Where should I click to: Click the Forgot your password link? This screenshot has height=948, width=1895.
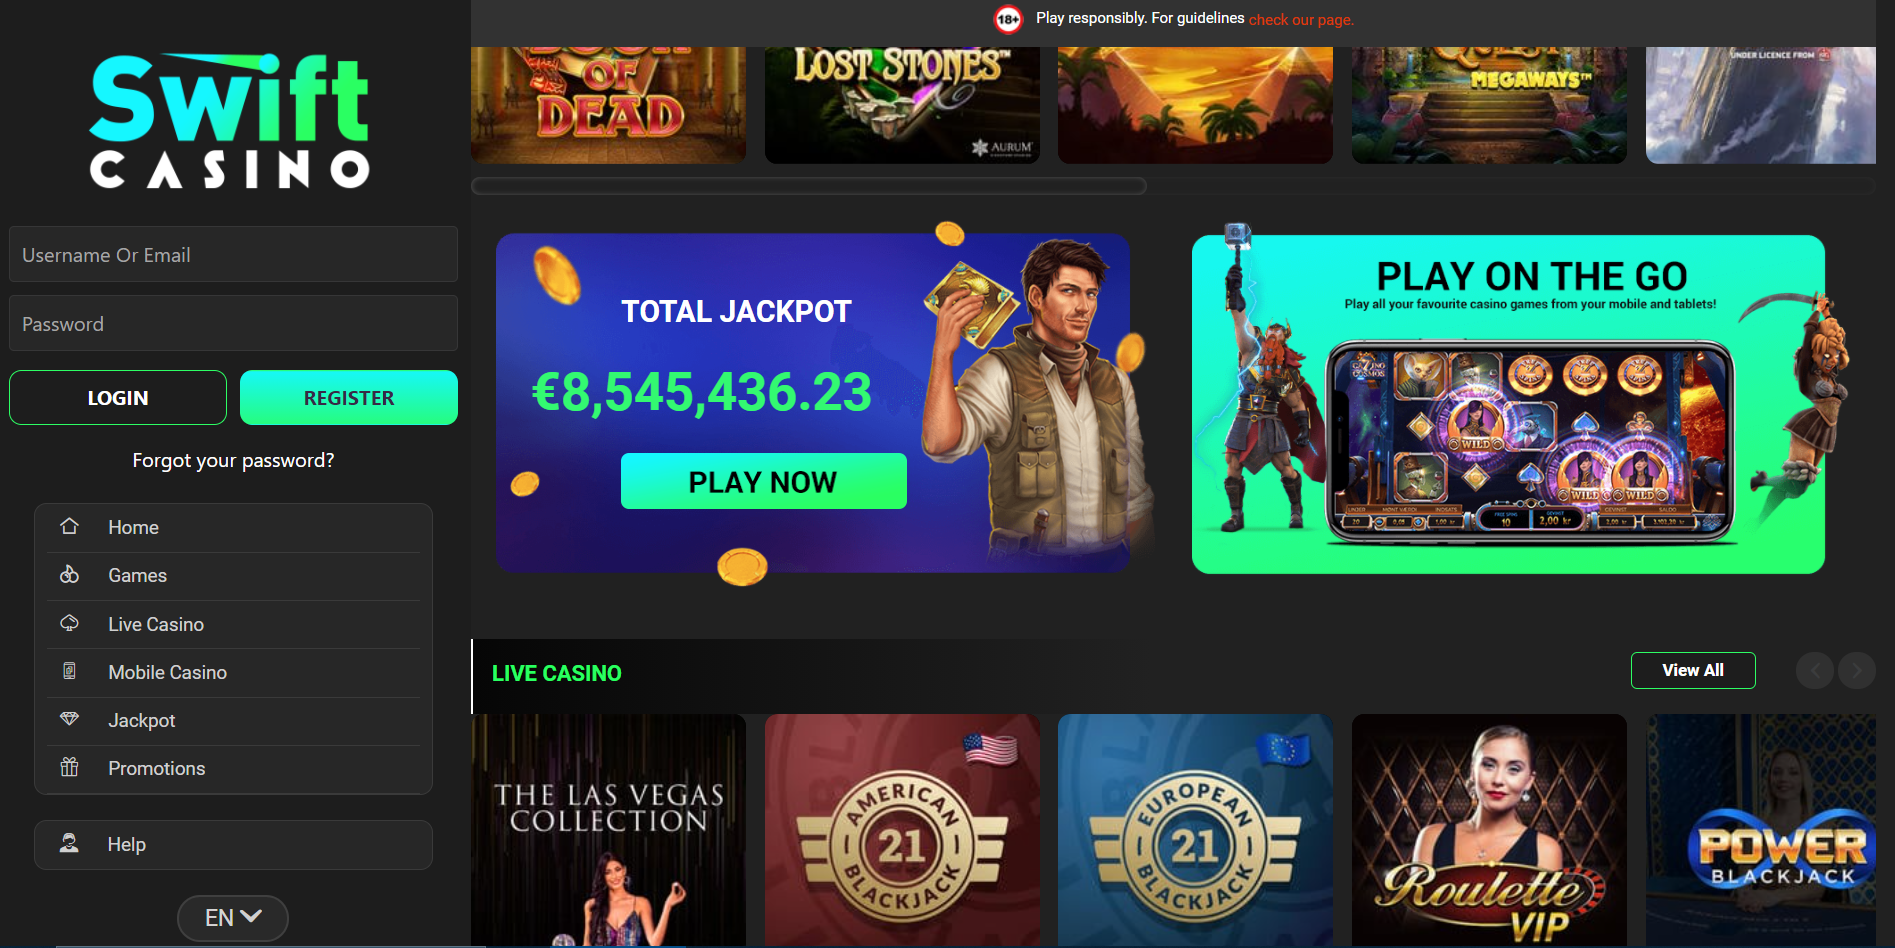click(x=233, y=460)
